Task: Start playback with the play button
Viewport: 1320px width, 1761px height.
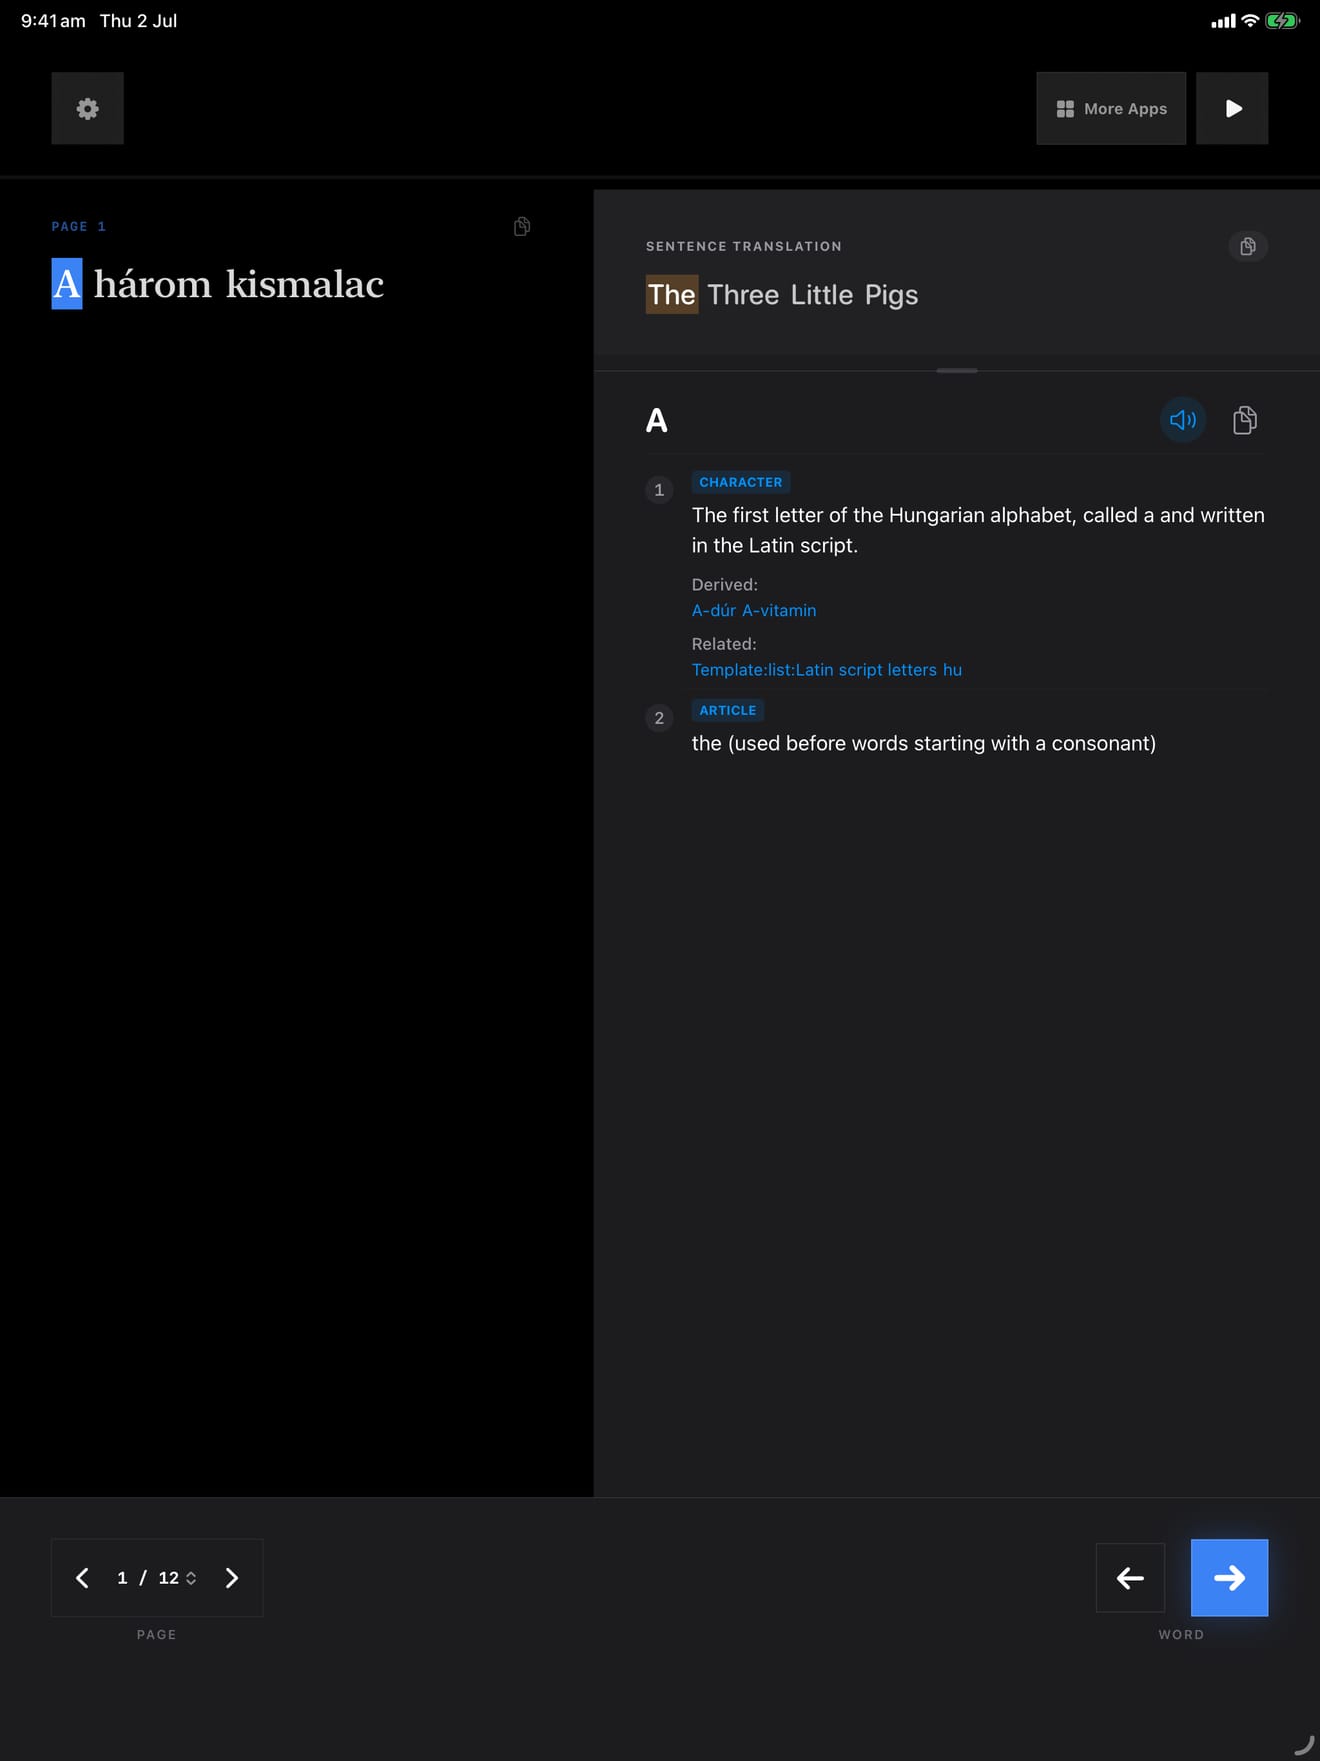Action: pos(1232,108)
